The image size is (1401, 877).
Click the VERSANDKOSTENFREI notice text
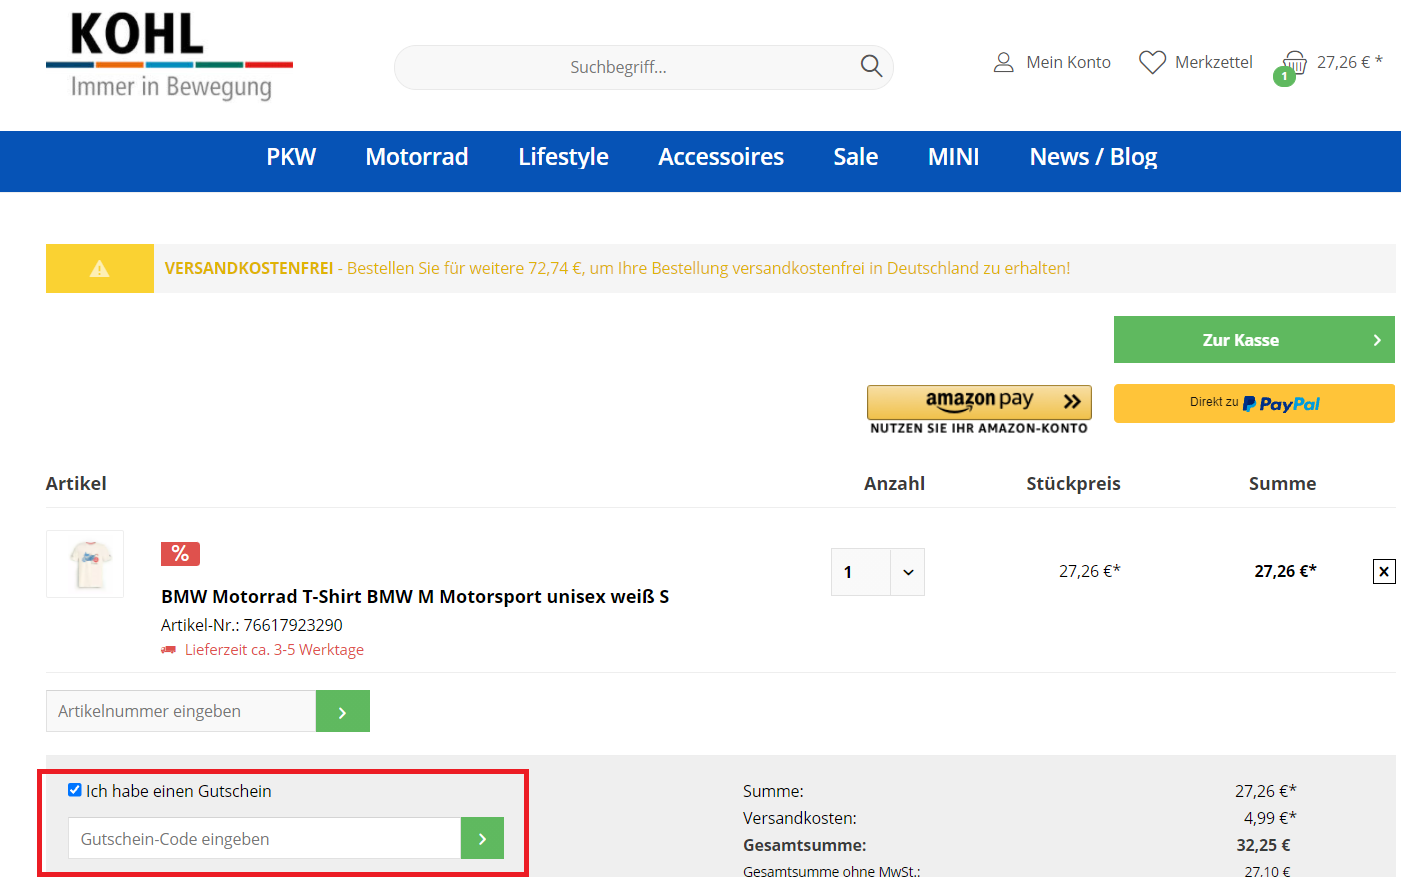tap(617, 268)
